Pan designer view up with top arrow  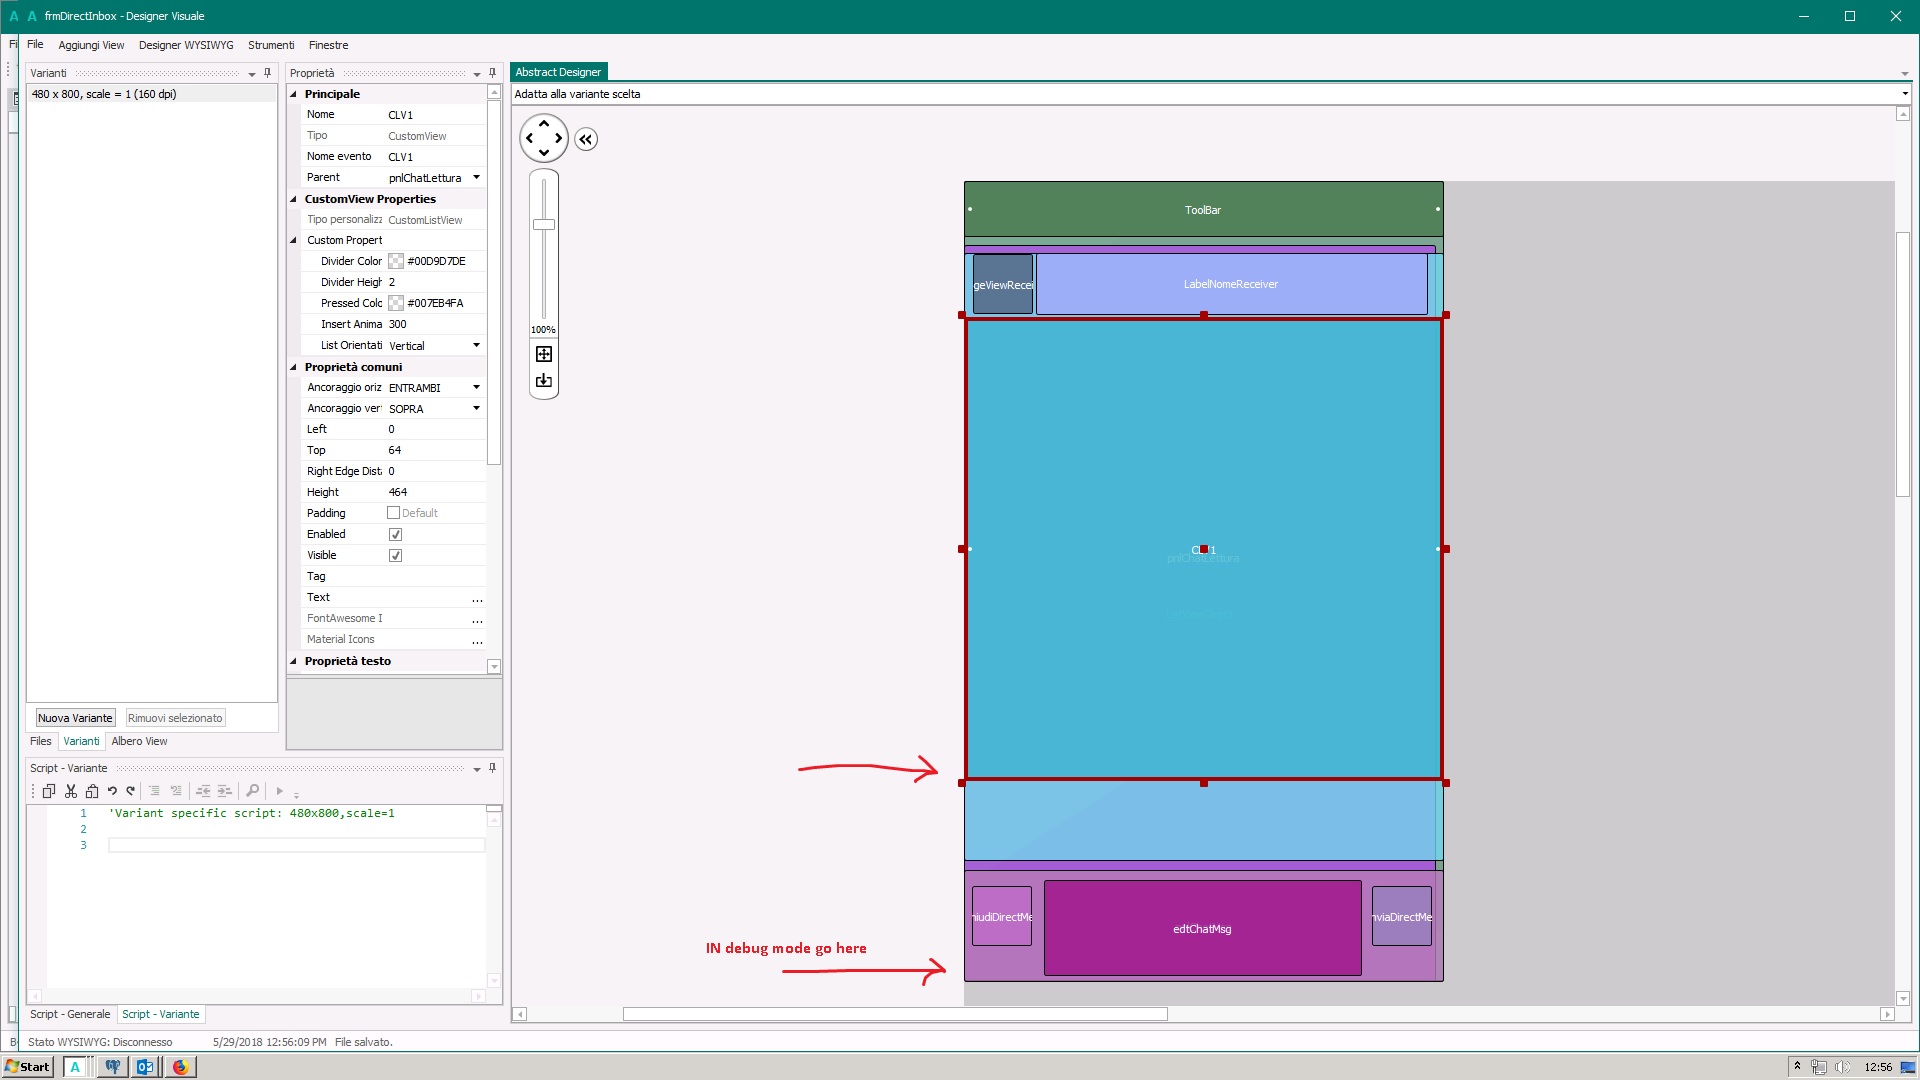click(544, 123)
